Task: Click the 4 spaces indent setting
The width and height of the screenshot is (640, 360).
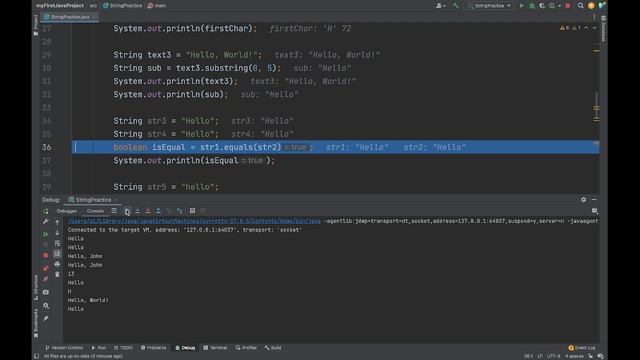Action: pos(574,356)
